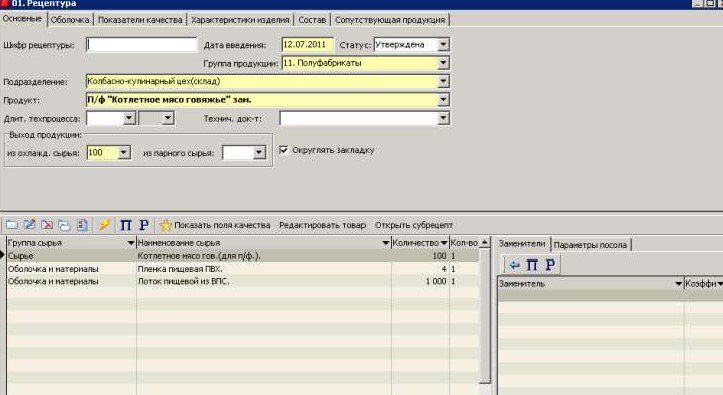Open the Характеристики изделия tab
Image resolution: width=723 pixels, height=395 pixels.
click(240, 20)
